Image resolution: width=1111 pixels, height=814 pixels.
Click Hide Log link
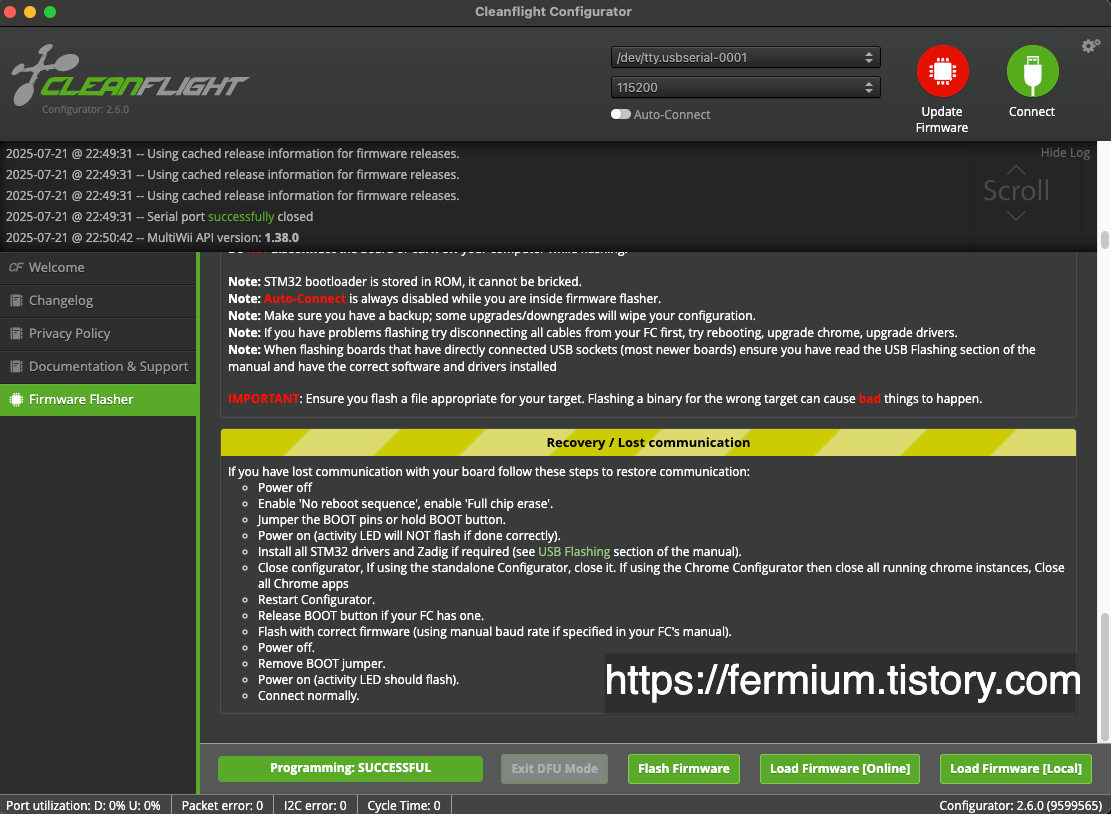pyautogui.click(x=1065, y=152)
